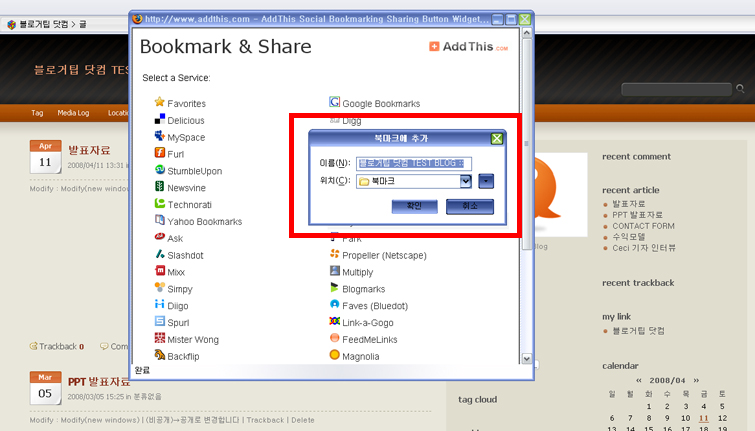Open recent article PPT 발표자료 in sidebar
Viewport: 755px width, 431px height.
point(637,215)
